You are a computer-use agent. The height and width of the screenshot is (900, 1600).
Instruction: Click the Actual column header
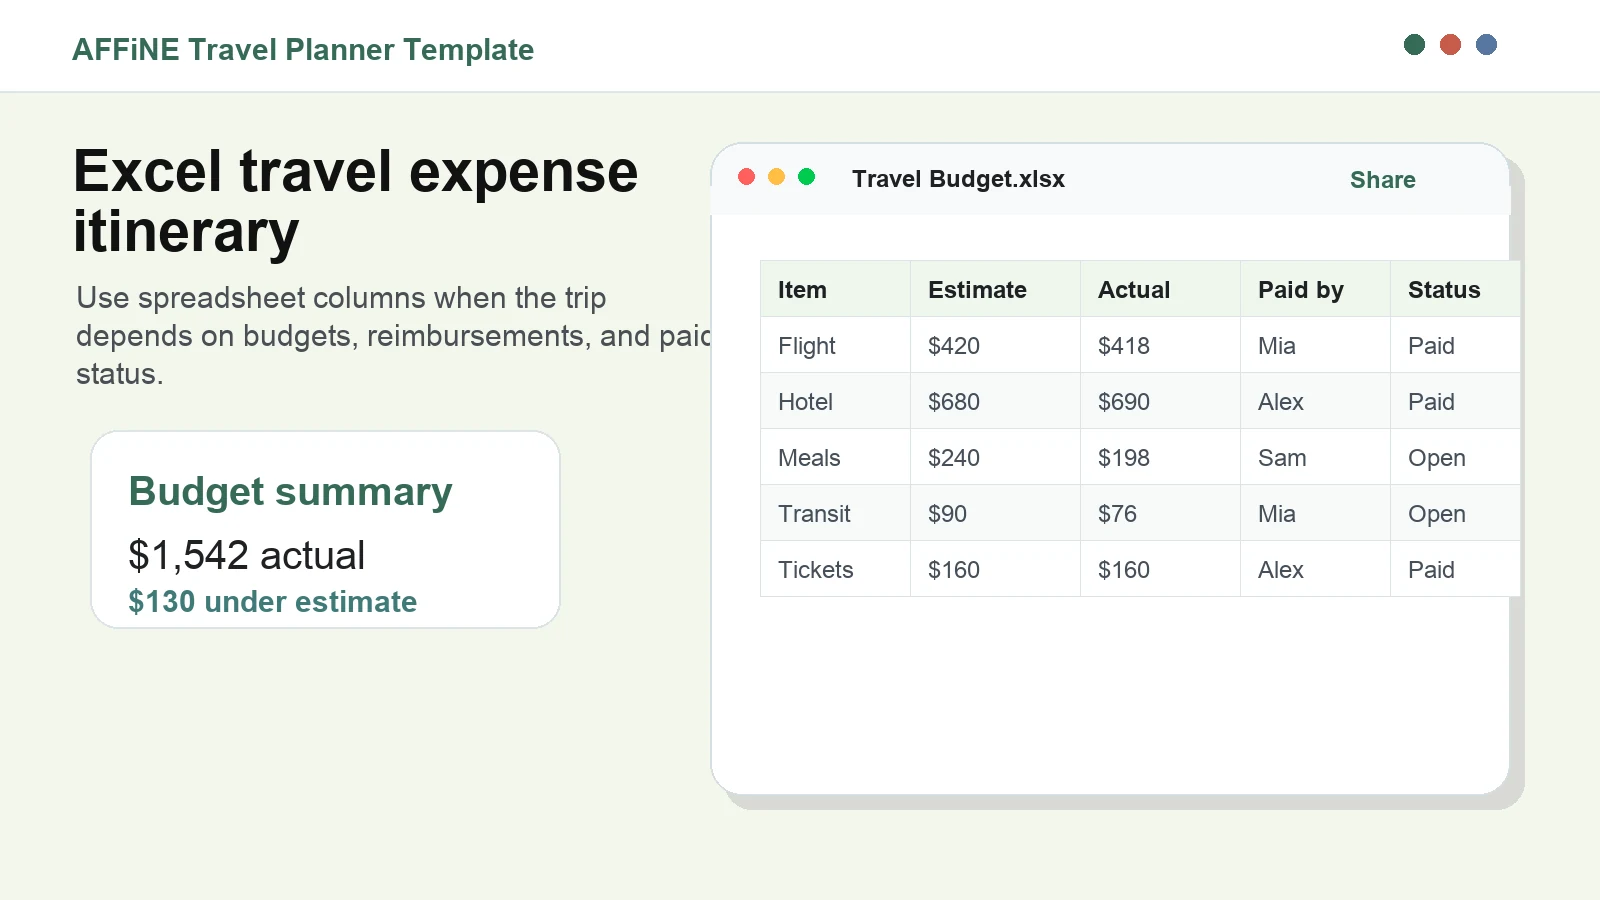click(x=1160, y=289)
